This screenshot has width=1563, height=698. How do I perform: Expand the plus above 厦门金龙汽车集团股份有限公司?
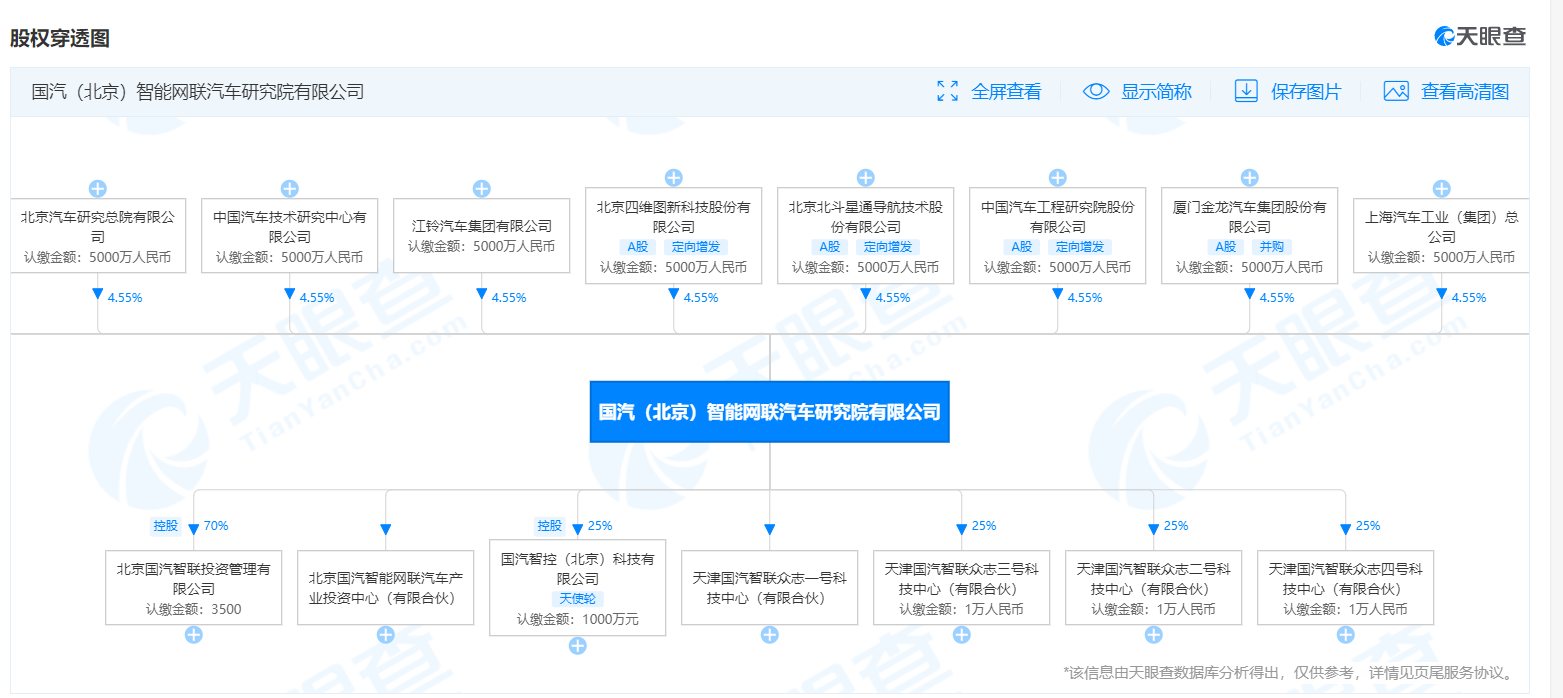click(x=1250, y=178)
